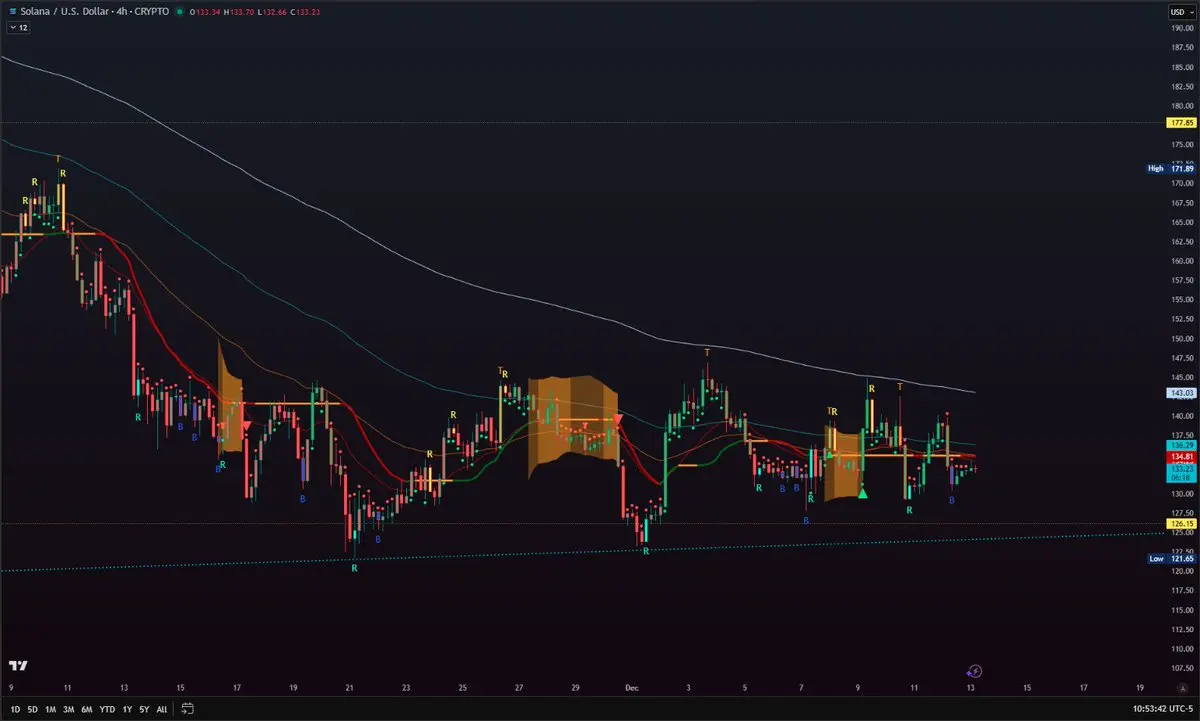Screen dimensions: 1200x721
Task: Click the open value O133.34
Action: pos(205,12)
